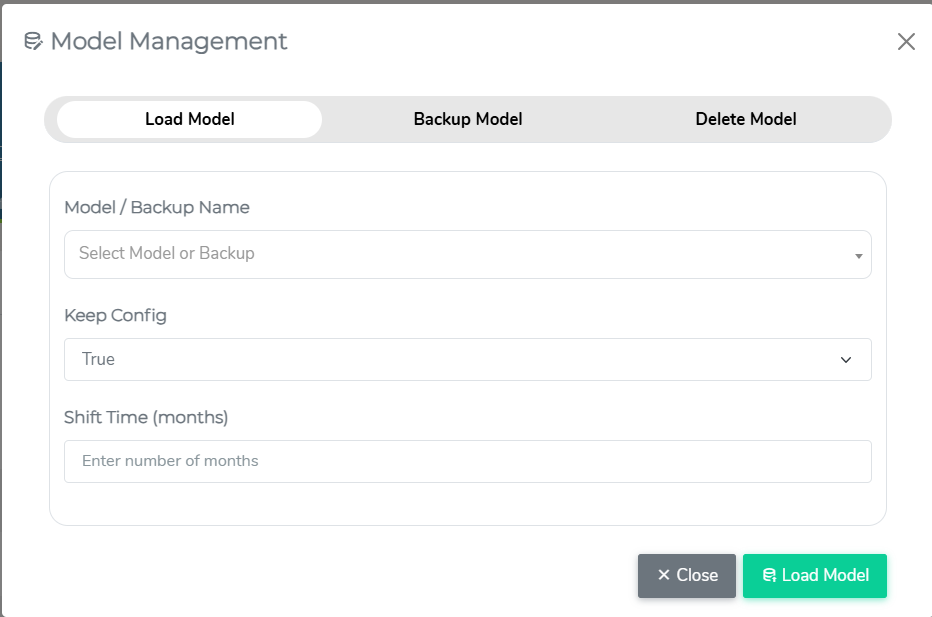Switch to the Load Model tab

pyautogui.click(x=190, y=119)
